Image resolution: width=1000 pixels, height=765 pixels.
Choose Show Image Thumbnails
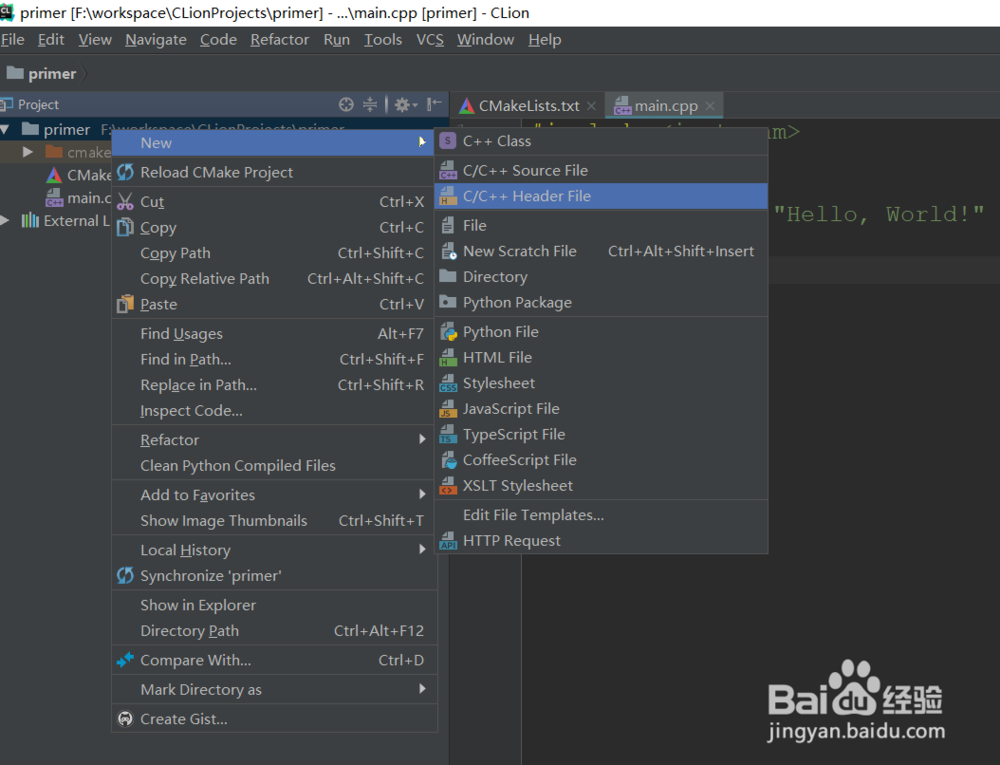click(274, 521)
